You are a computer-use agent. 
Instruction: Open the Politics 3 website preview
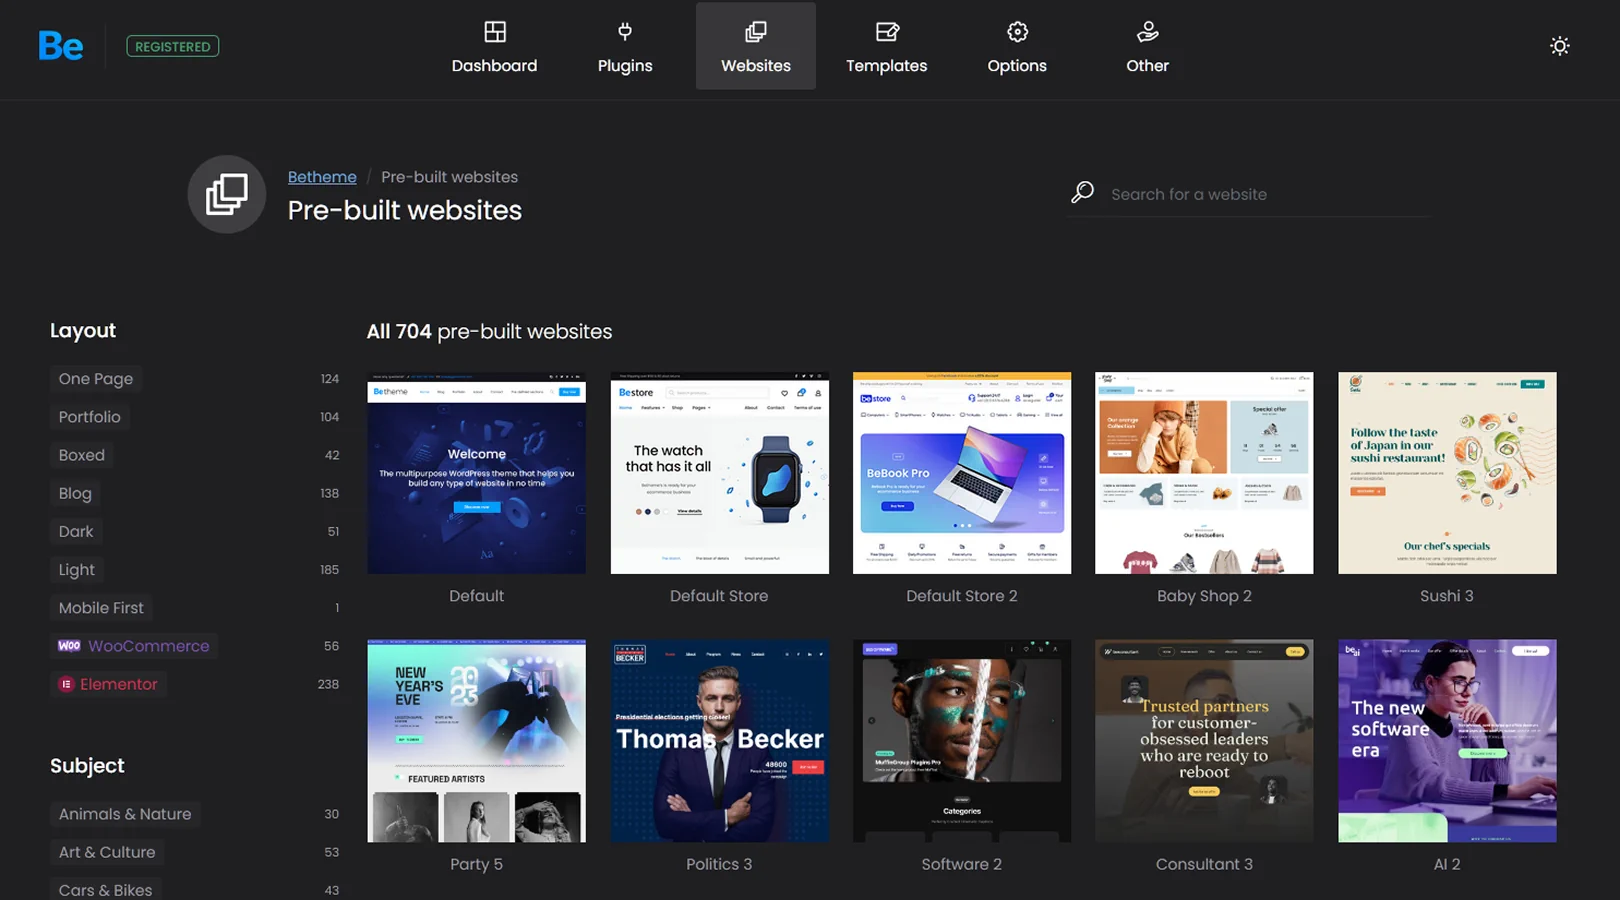pyautogui.click(x=719, y=741)
